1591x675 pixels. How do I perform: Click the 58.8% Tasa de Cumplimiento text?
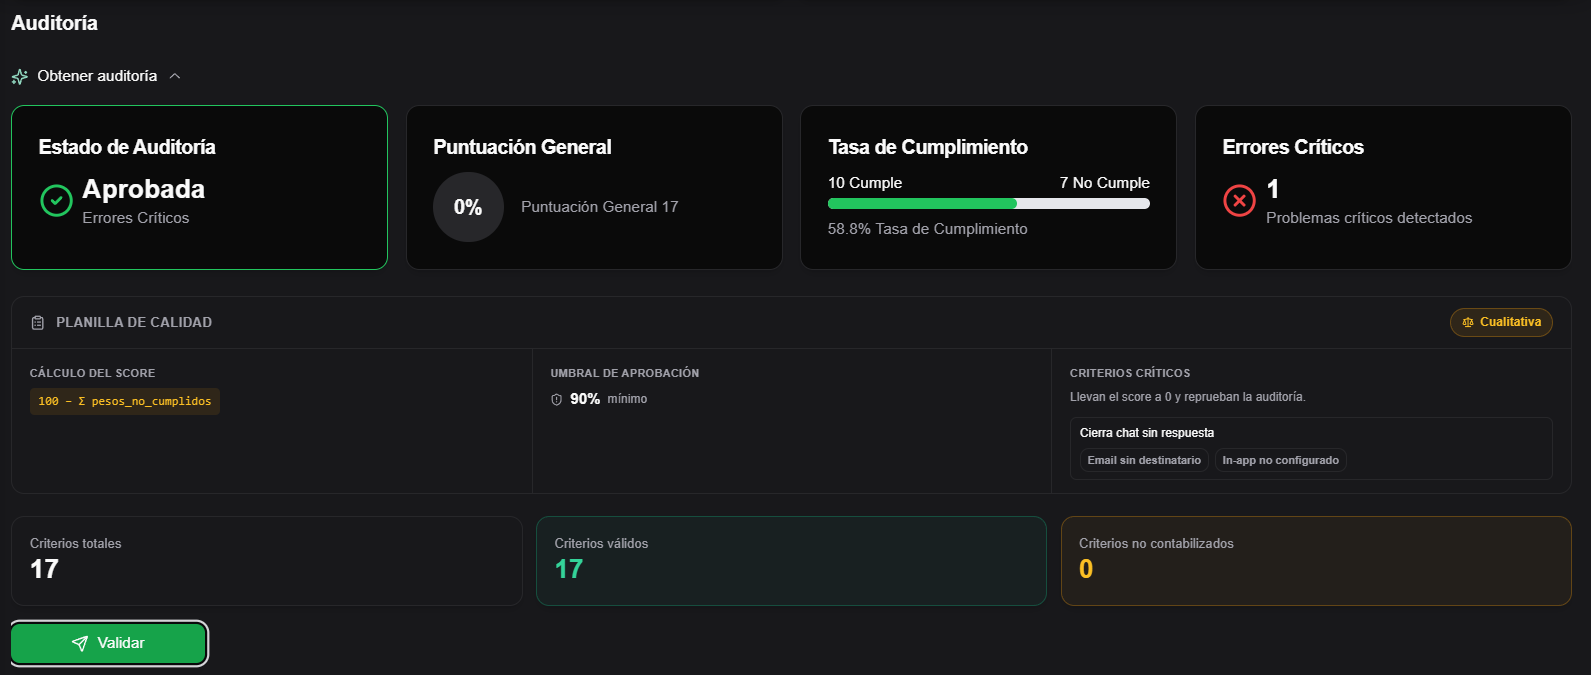(928, 229)
